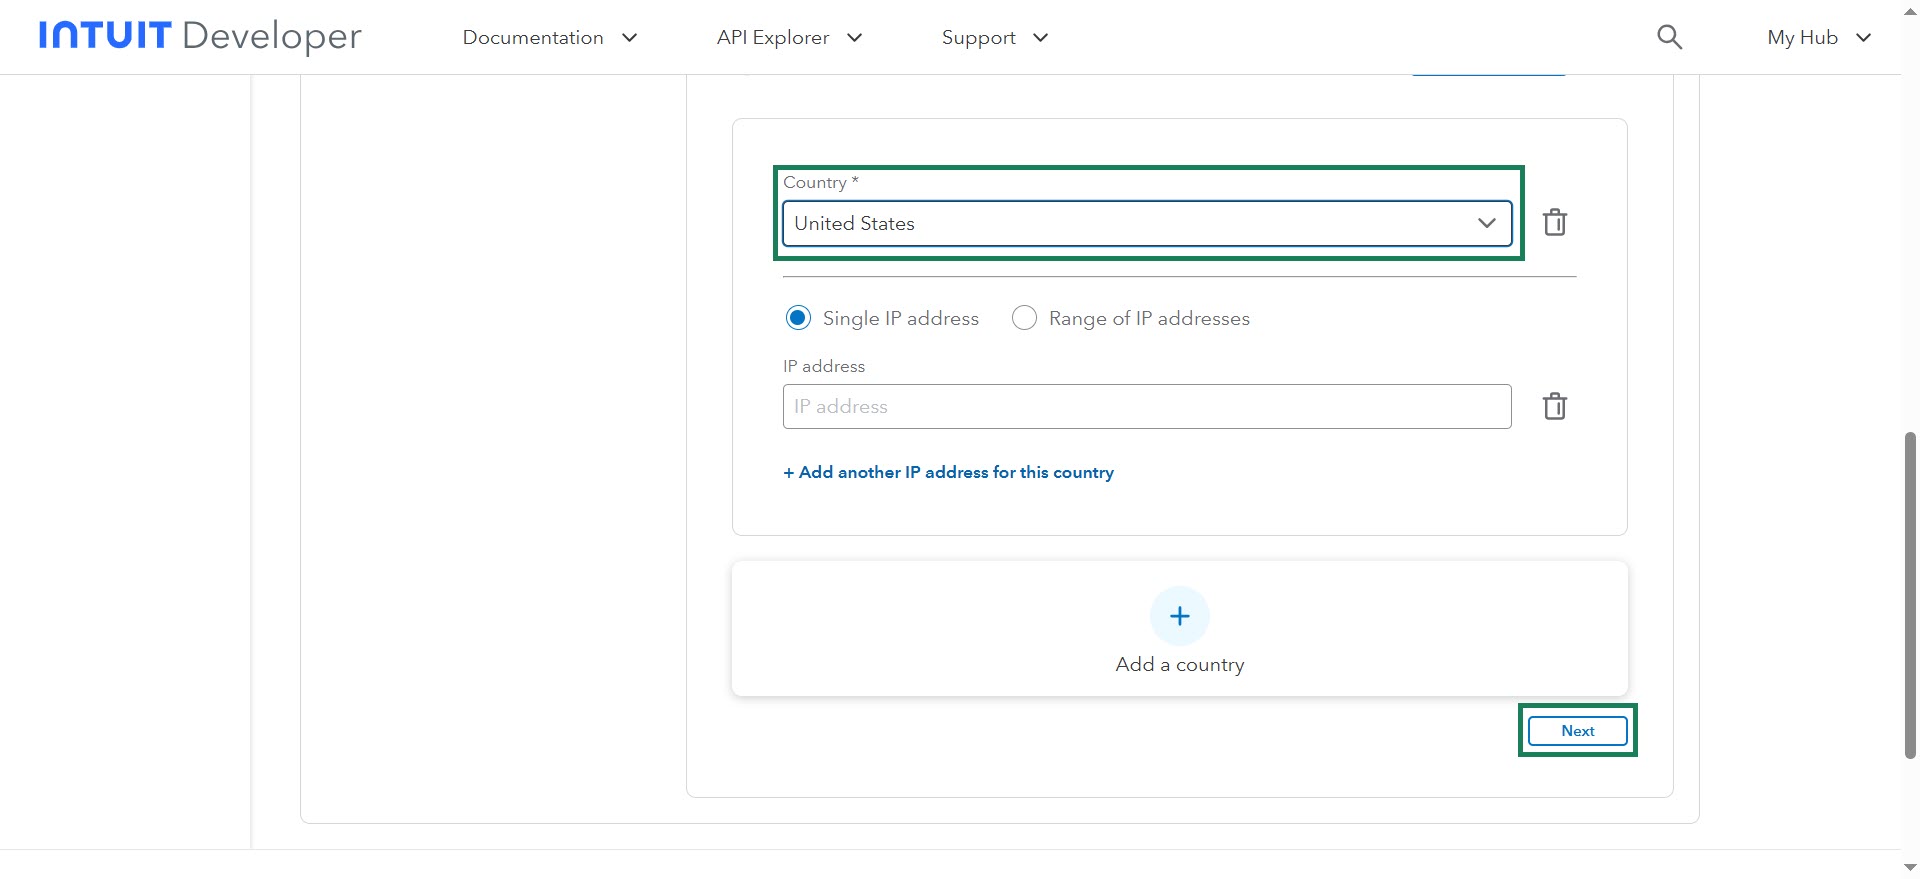This screenshot has width=1920, height=879.
Task: Click trash icon beside IP address field
Action: coord(1554,406)
